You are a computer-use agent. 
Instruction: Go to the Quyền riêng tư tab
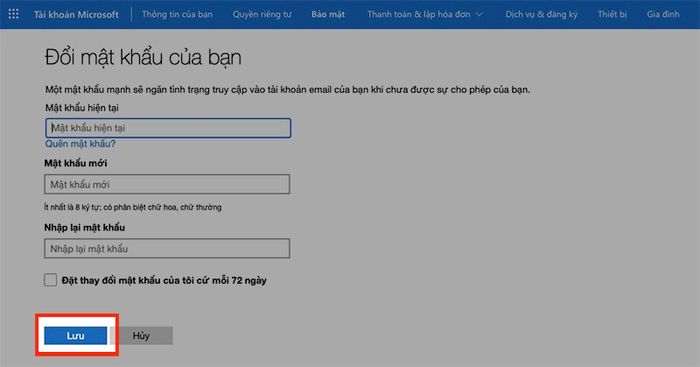click(x=262, y=14)
